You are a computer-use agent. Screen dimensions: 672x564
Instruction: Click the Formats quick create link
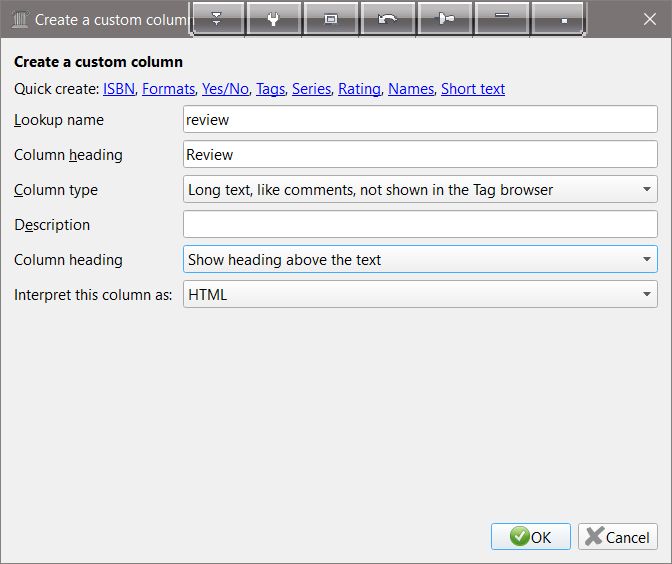[168, 89]
